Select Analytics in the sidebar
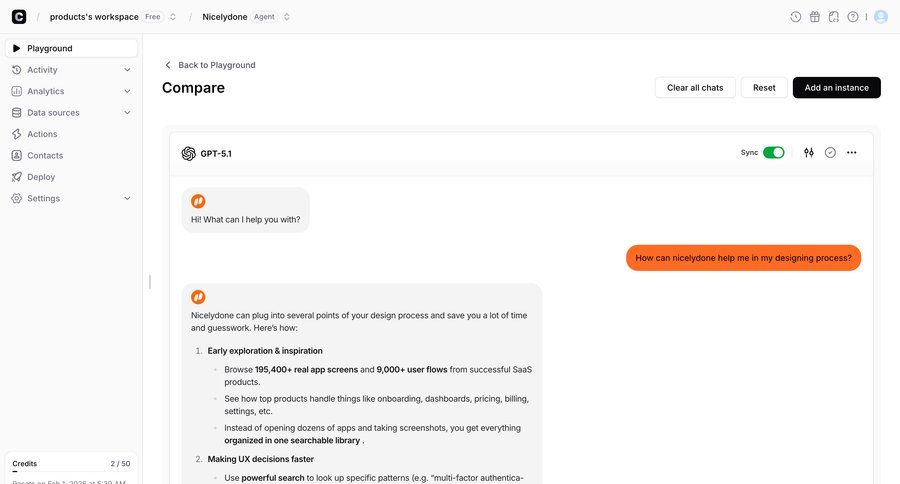This screenshot has height=484, width=900. (x=71, y=91)
